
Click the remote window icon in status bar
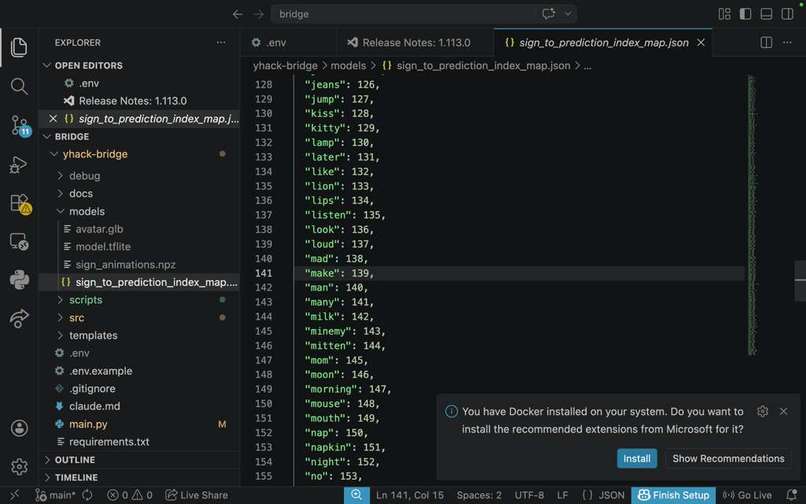[15, 495]
